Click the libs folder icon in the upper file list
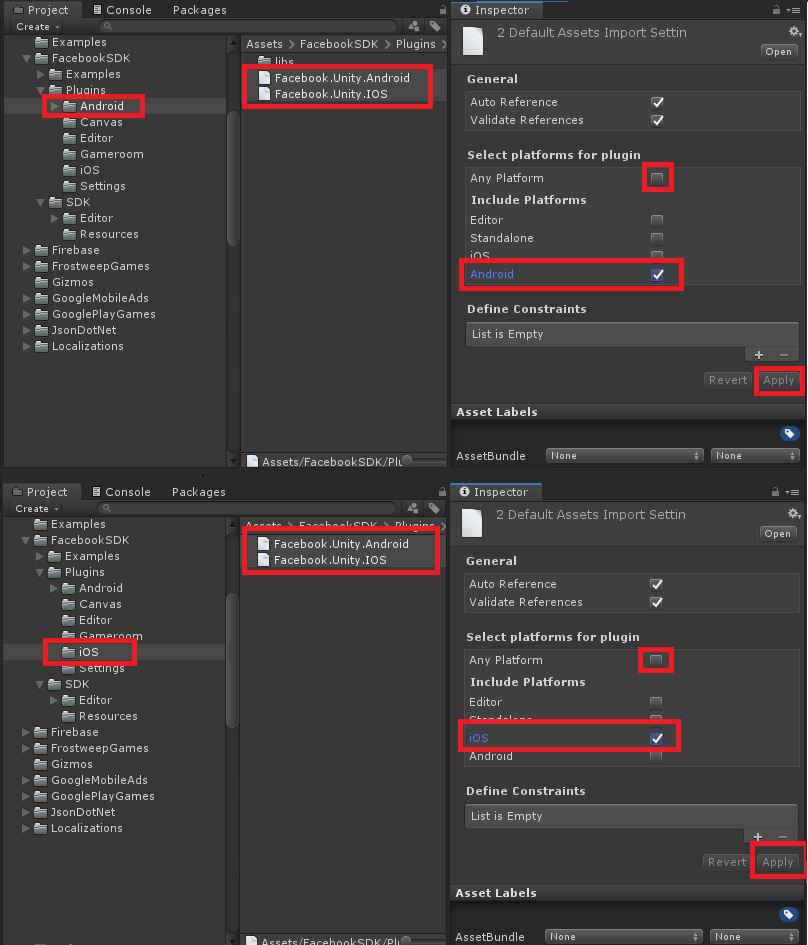Image resolution: width=808 pixels, height=945 pixels. (264, 60)
